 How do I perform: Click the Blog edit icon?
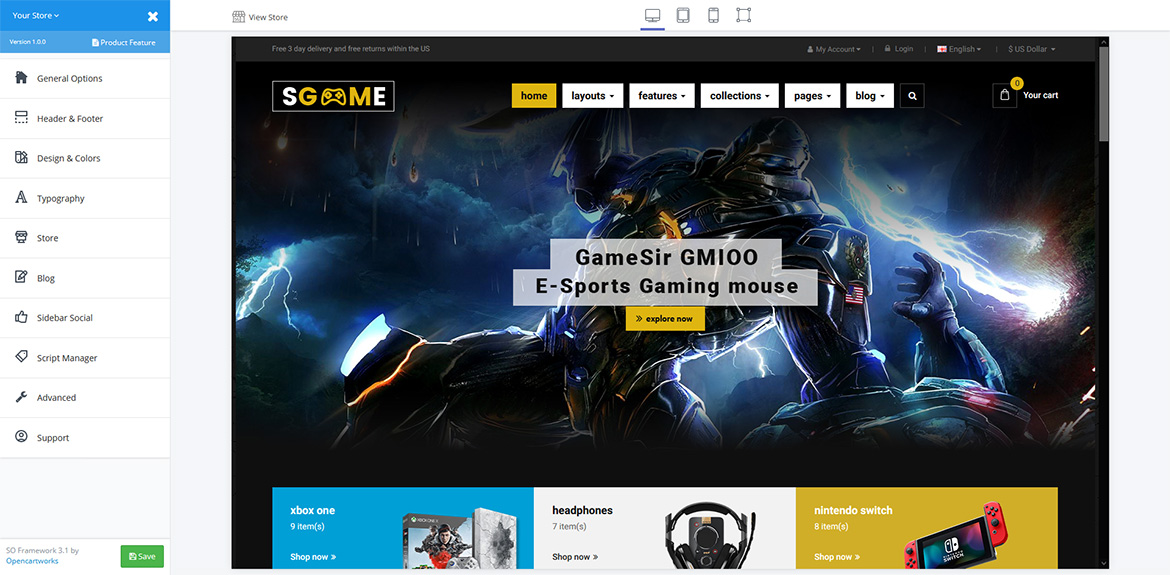point(22,277)
